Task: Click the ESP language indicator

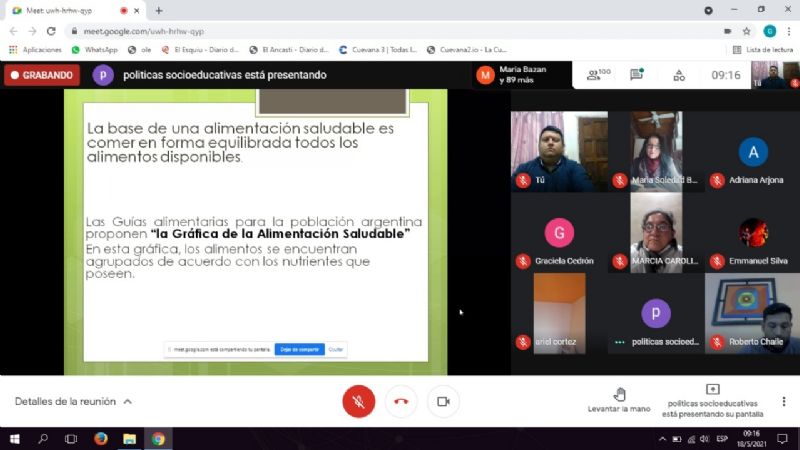Action: (722, 439)
